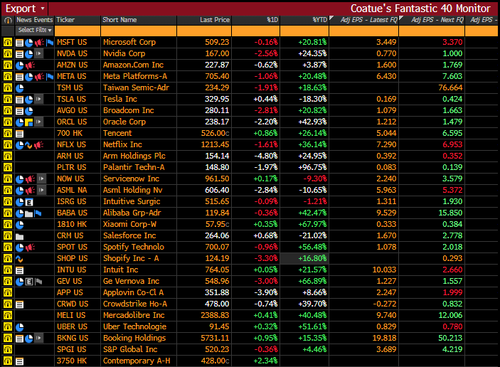Select the Adj EPS - Latest FQ column header

pos(369,20)
